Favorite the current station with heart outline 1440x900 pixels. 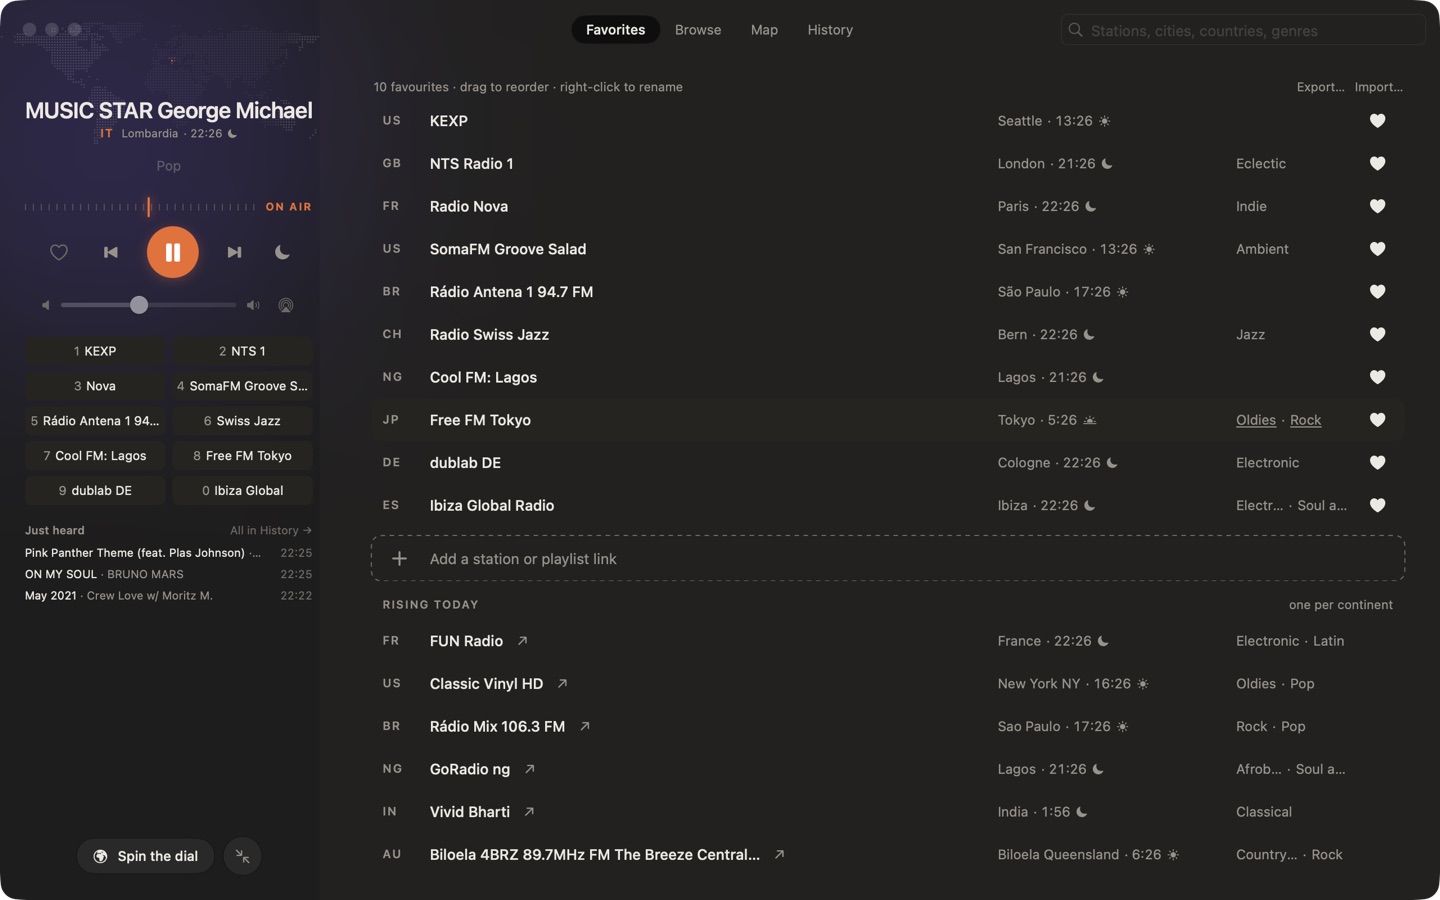click(x=59, y=252)
